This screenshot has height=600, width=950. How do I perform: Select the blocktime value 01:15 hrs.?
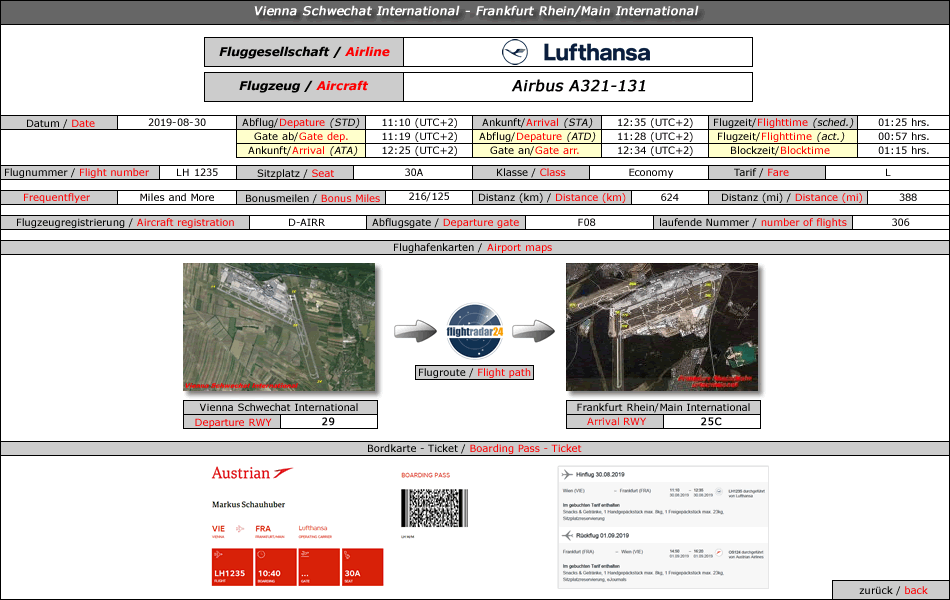(x=903, y=150)
